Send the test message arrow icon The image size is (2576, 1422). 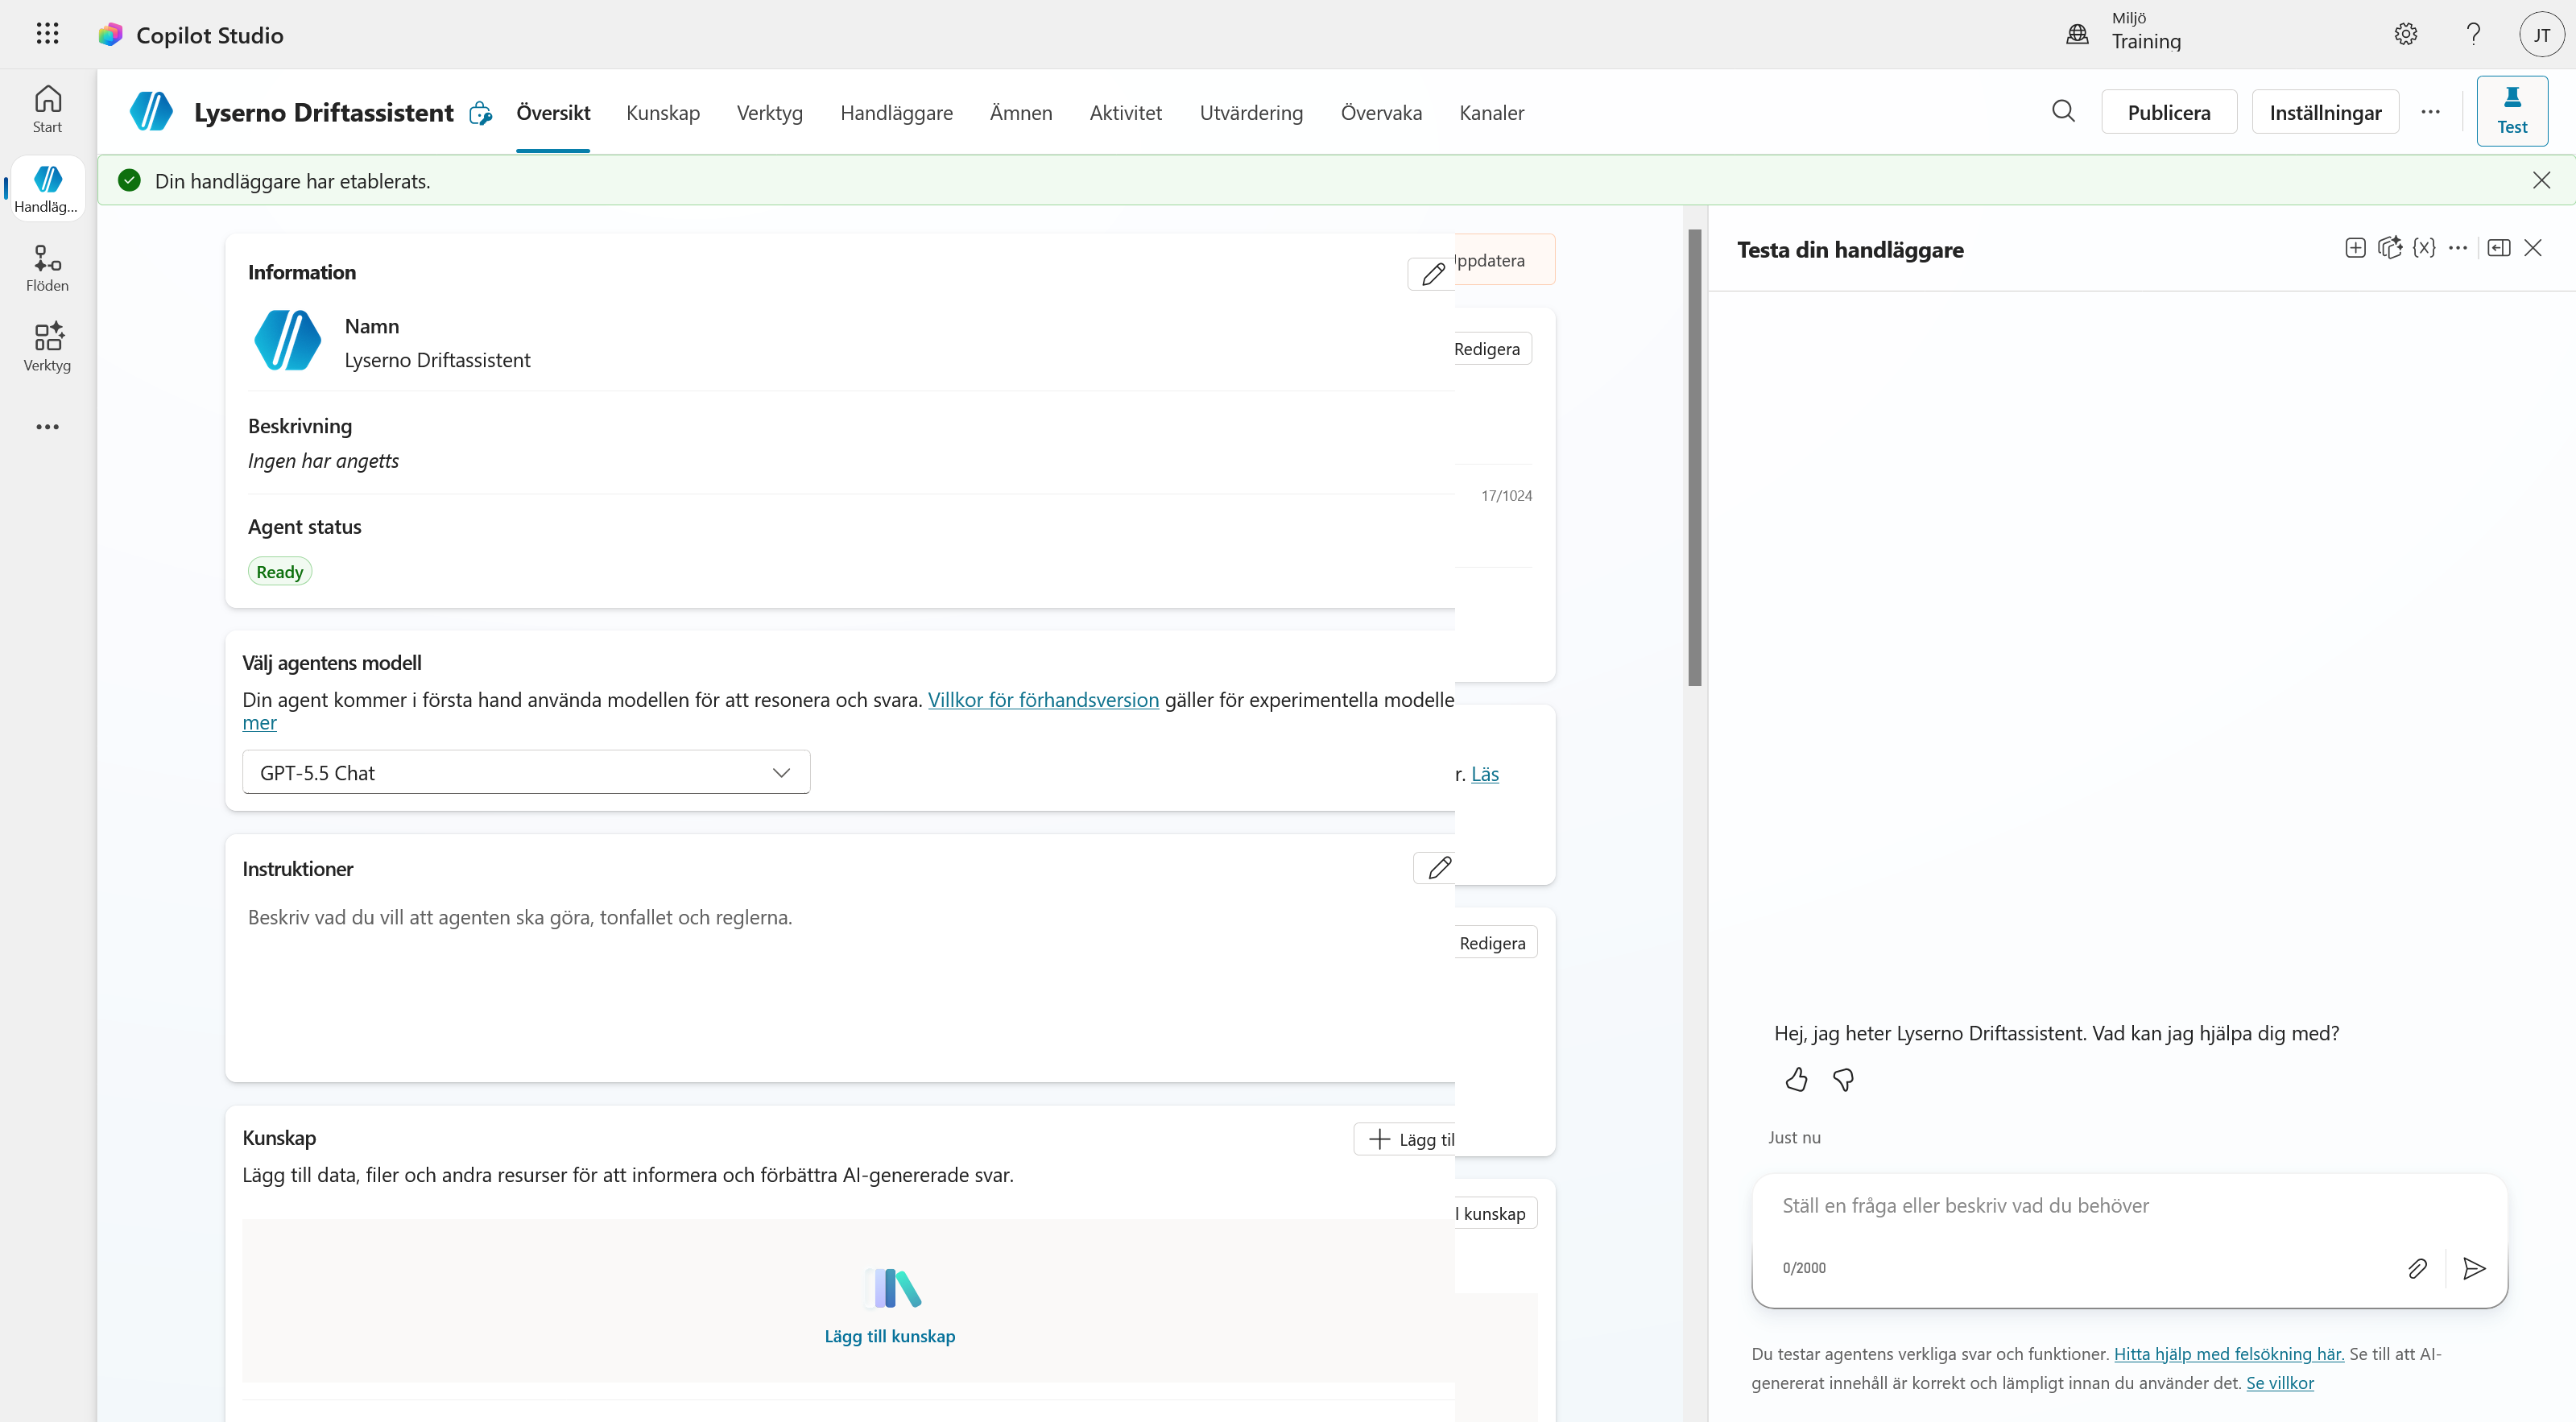(2474, 1268)
